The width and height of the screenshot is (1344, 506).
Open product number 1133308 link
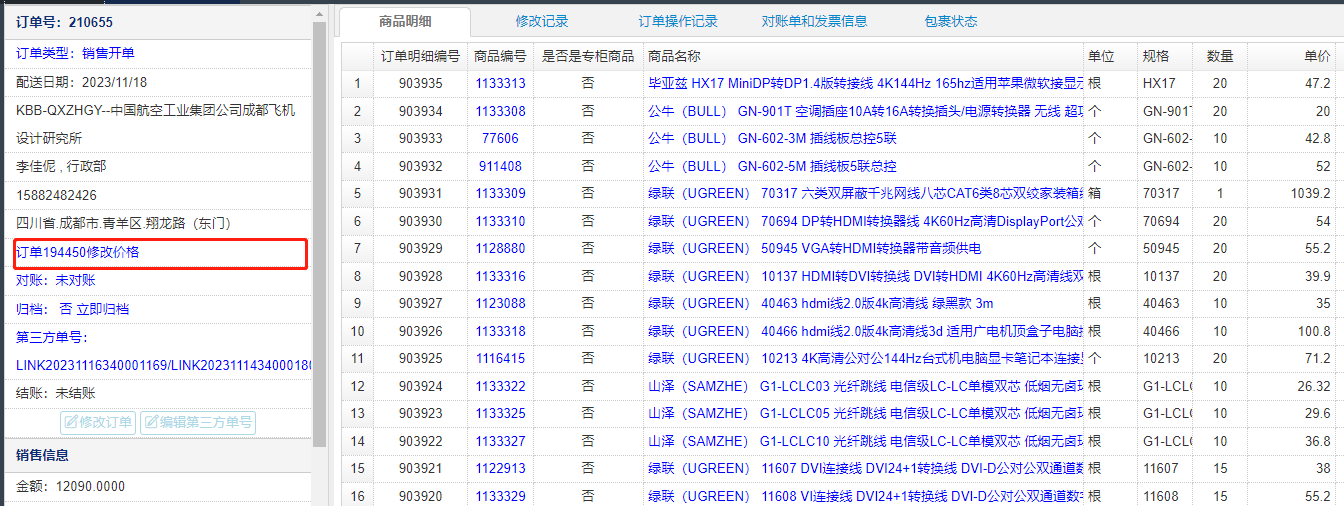pos(500,111)
